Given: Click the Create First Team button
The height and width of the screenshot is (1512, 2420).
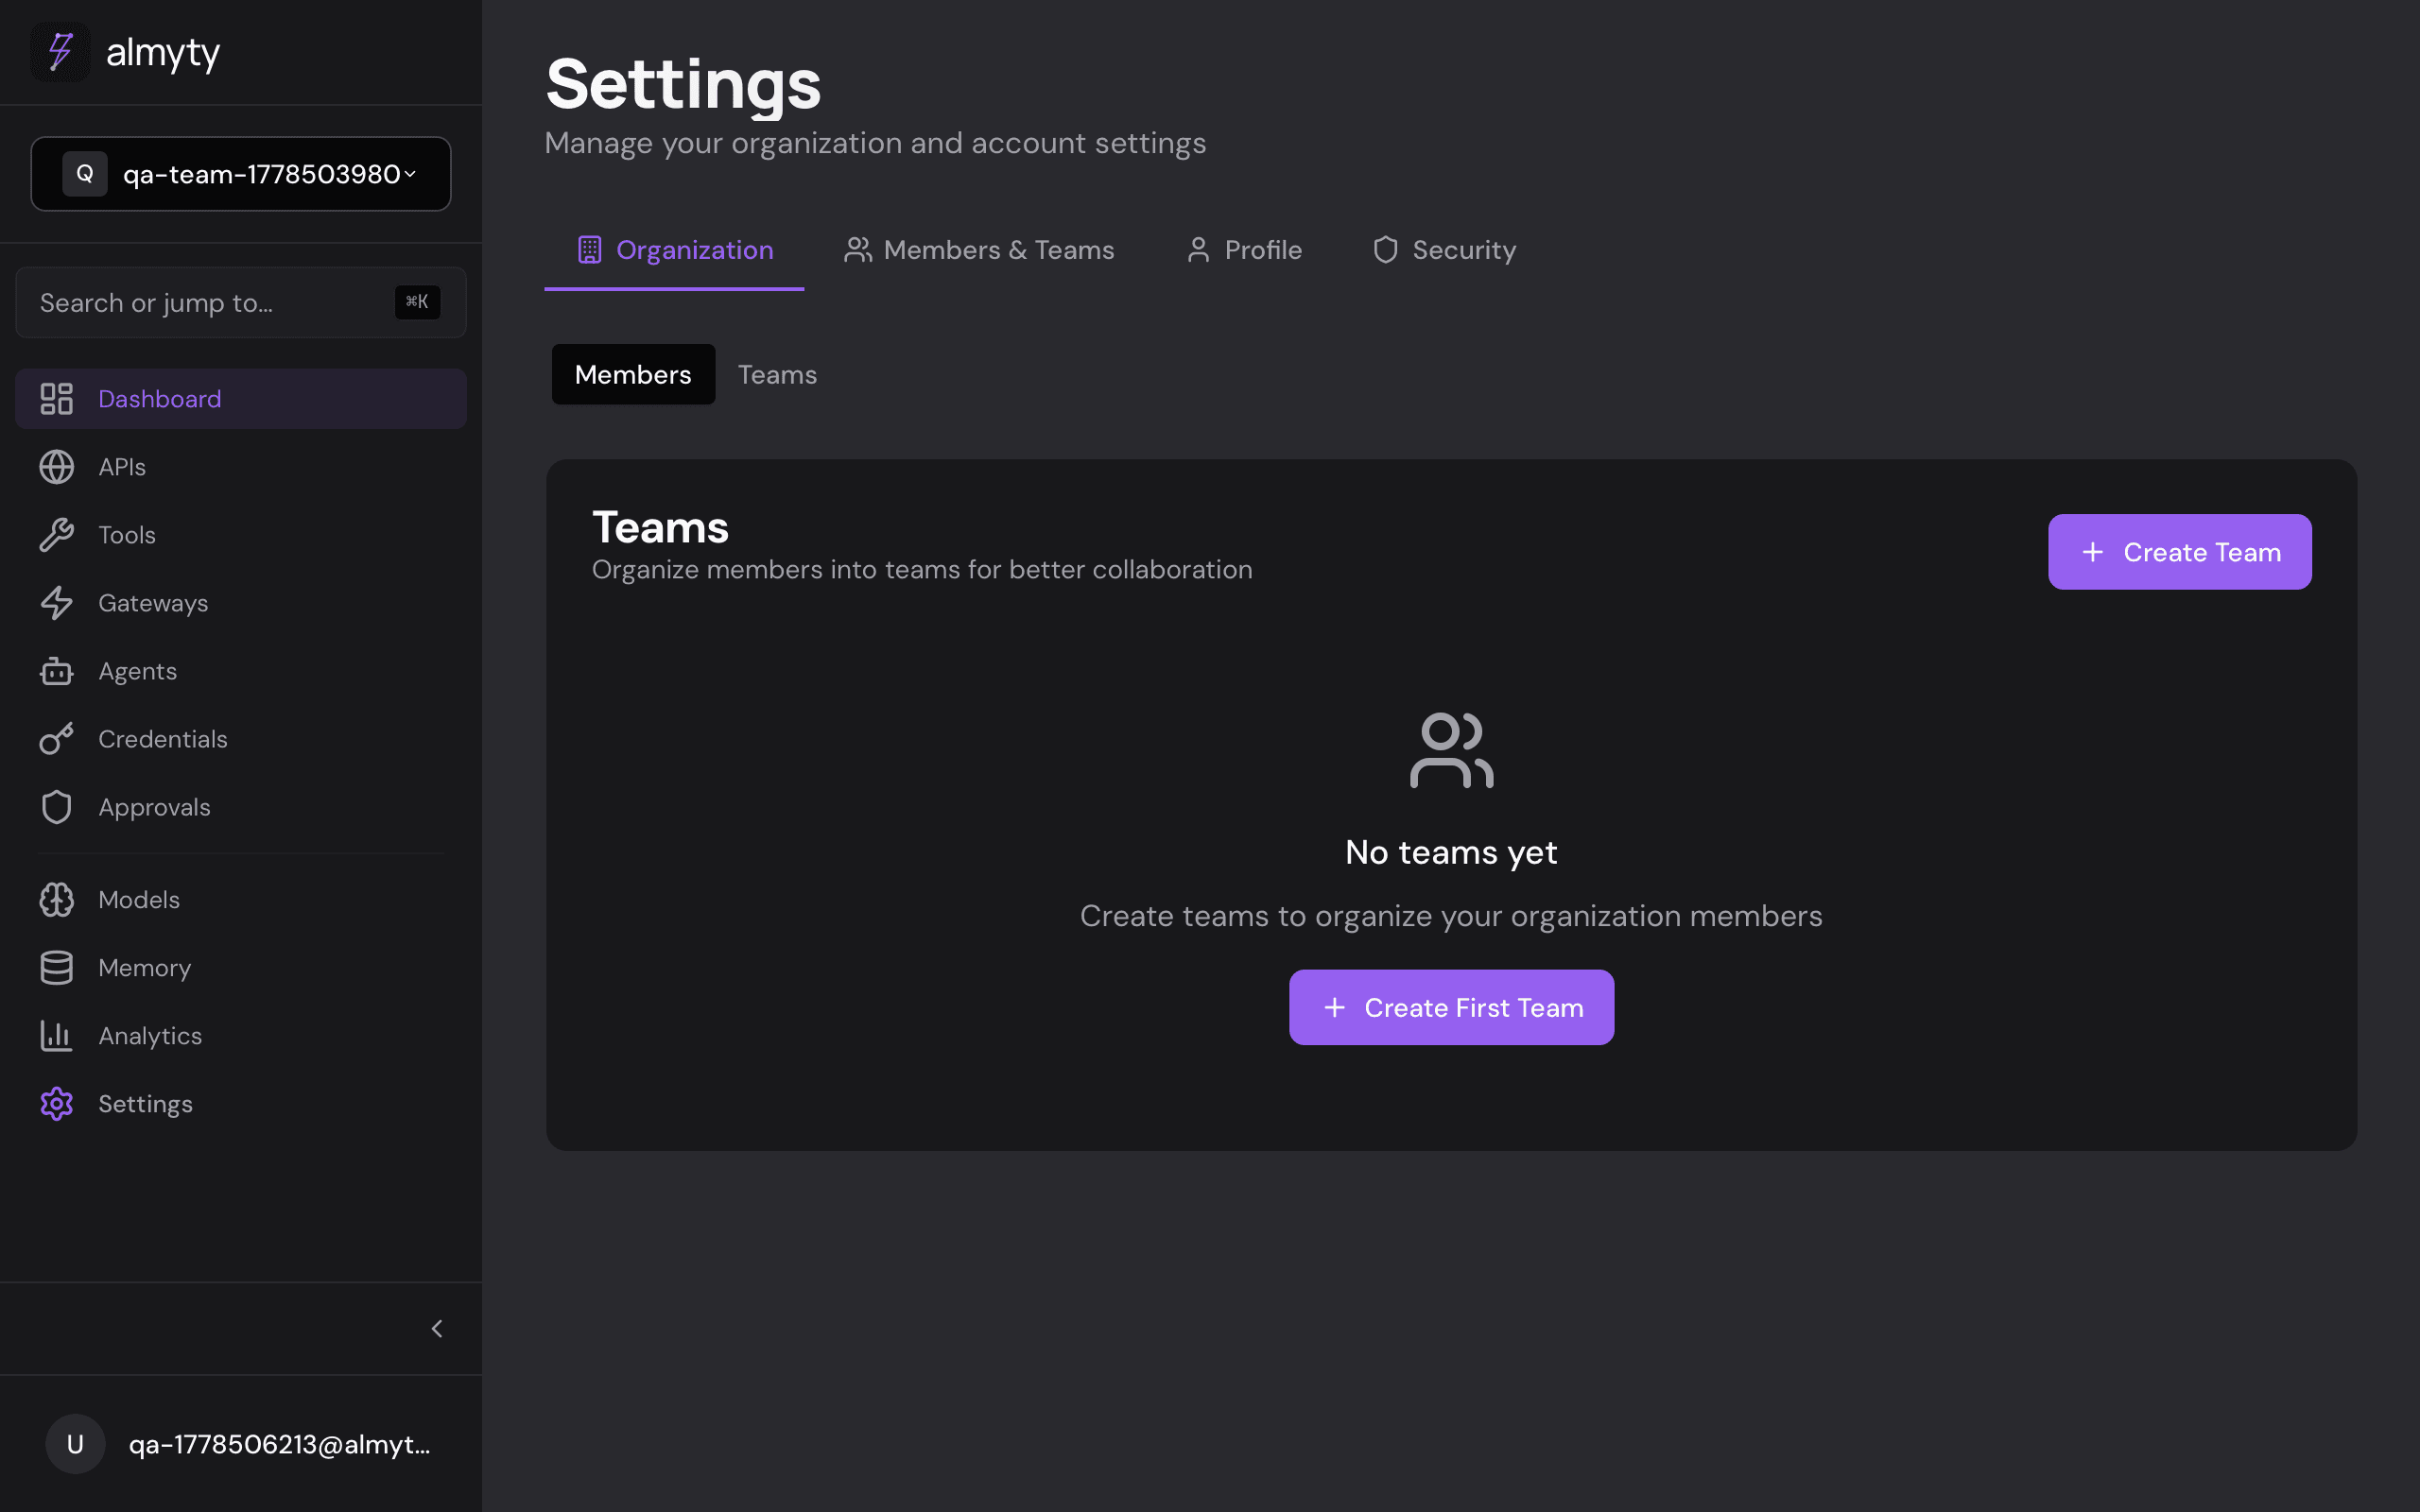Looking at the screenshot, I should coord(1451,1007).
